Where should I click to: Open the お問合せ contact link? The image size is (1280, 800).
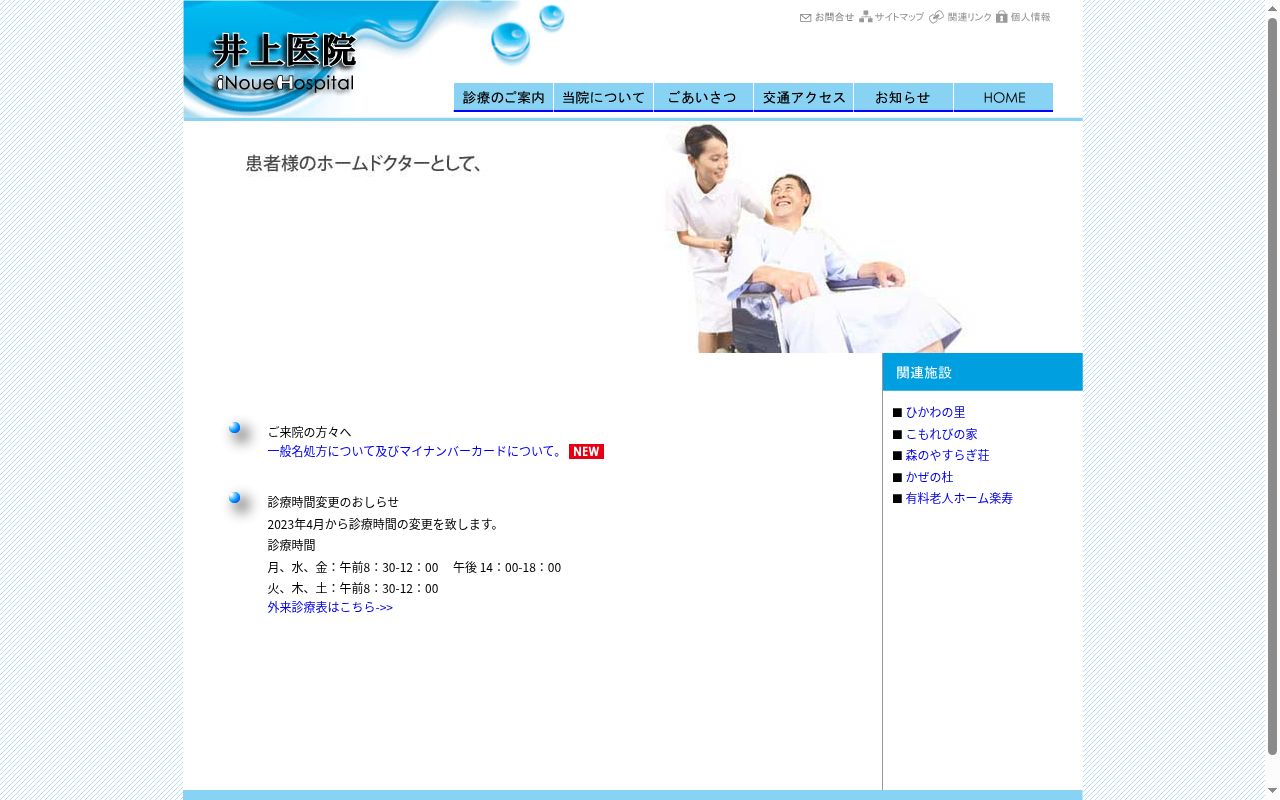[834, 17]
